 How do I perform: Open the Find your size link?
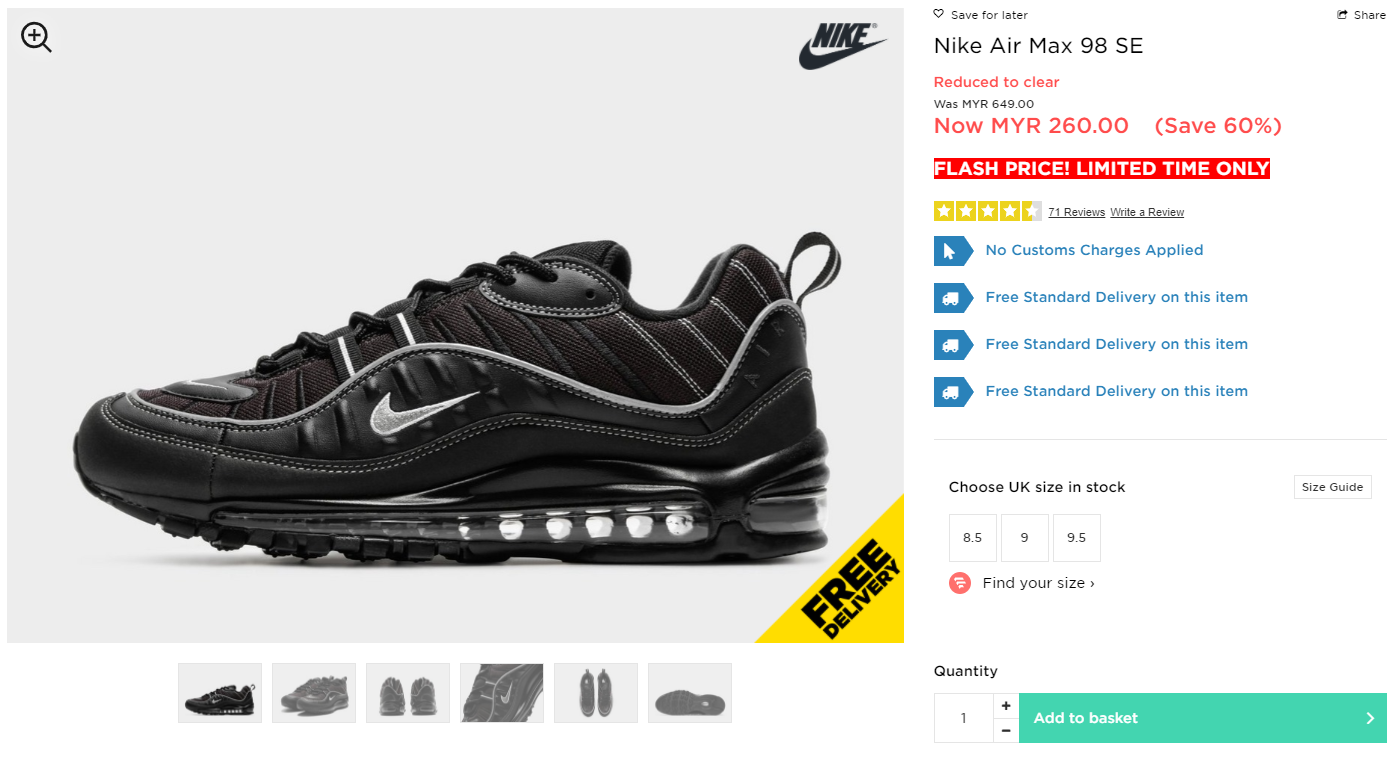tap(1038, 583)
